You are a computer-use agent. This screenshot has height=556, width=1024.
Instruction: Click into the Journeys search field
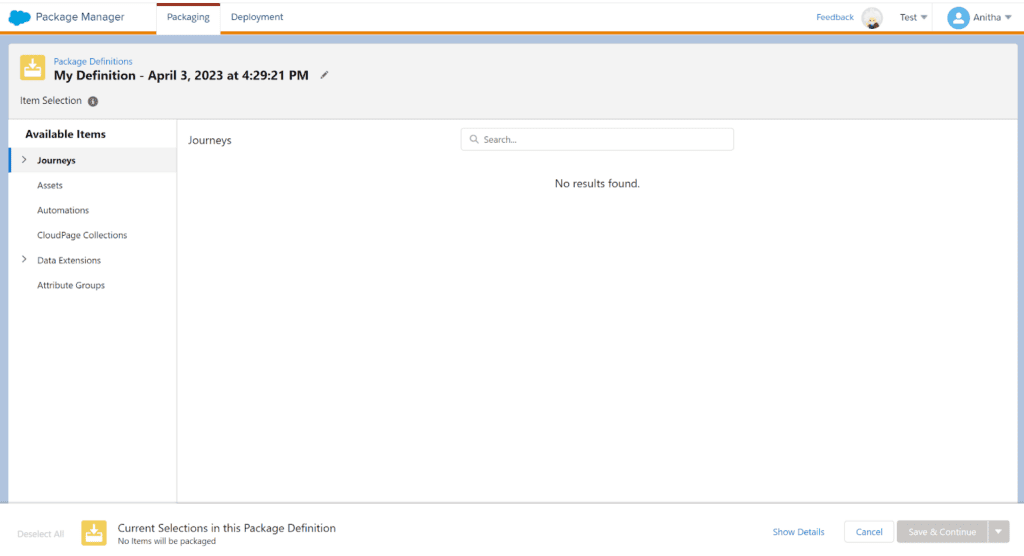point(600,140)
